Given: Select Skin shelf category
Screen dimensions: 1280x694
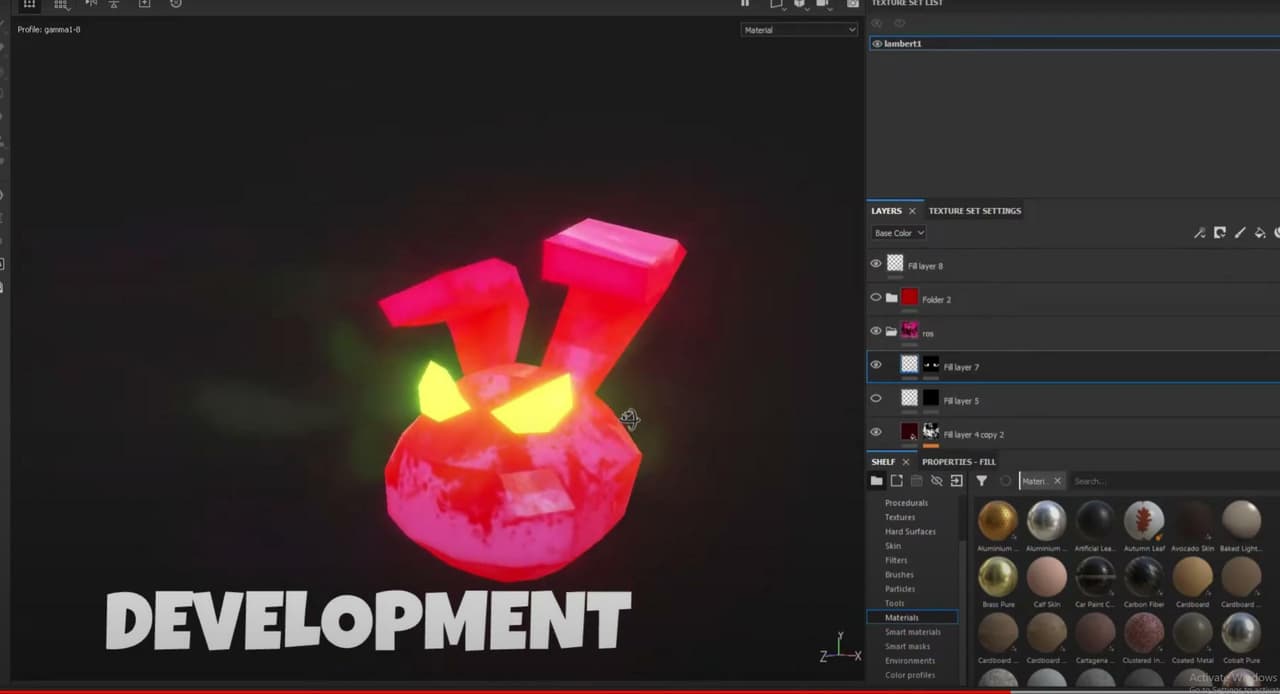Looking at the screenshot, I should coord(893,546).
